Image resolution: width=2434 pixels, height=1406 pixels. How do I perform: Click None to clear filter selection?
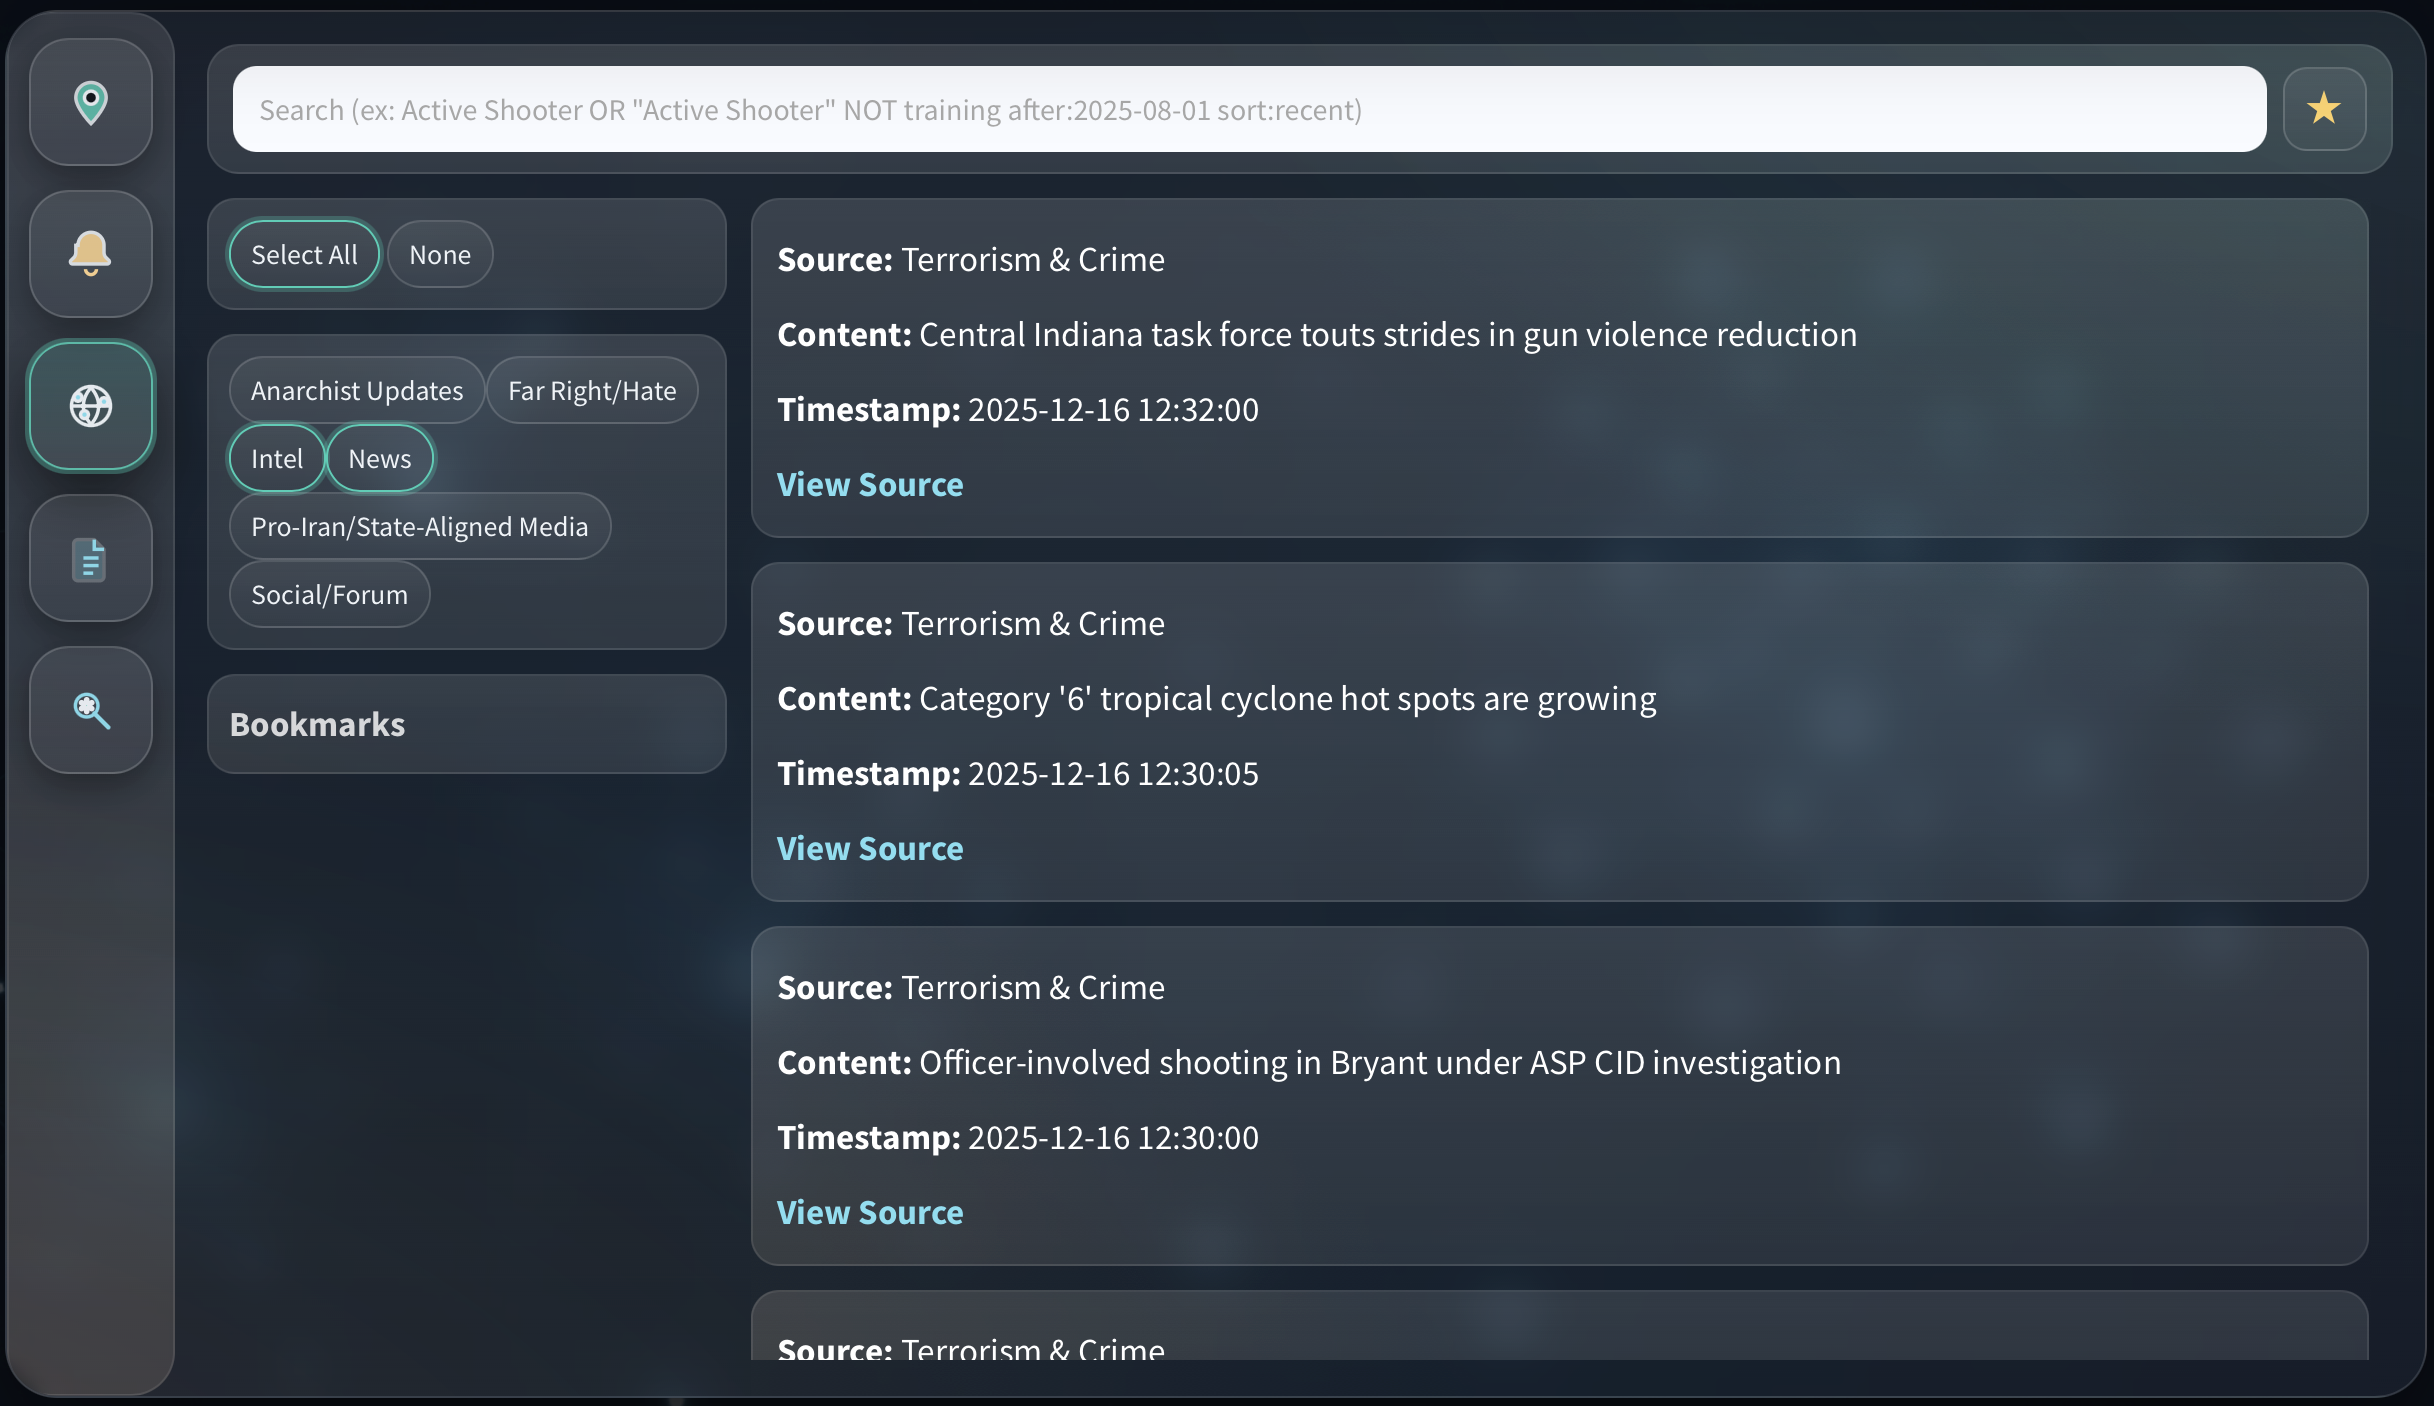click(x=439, y=254)
